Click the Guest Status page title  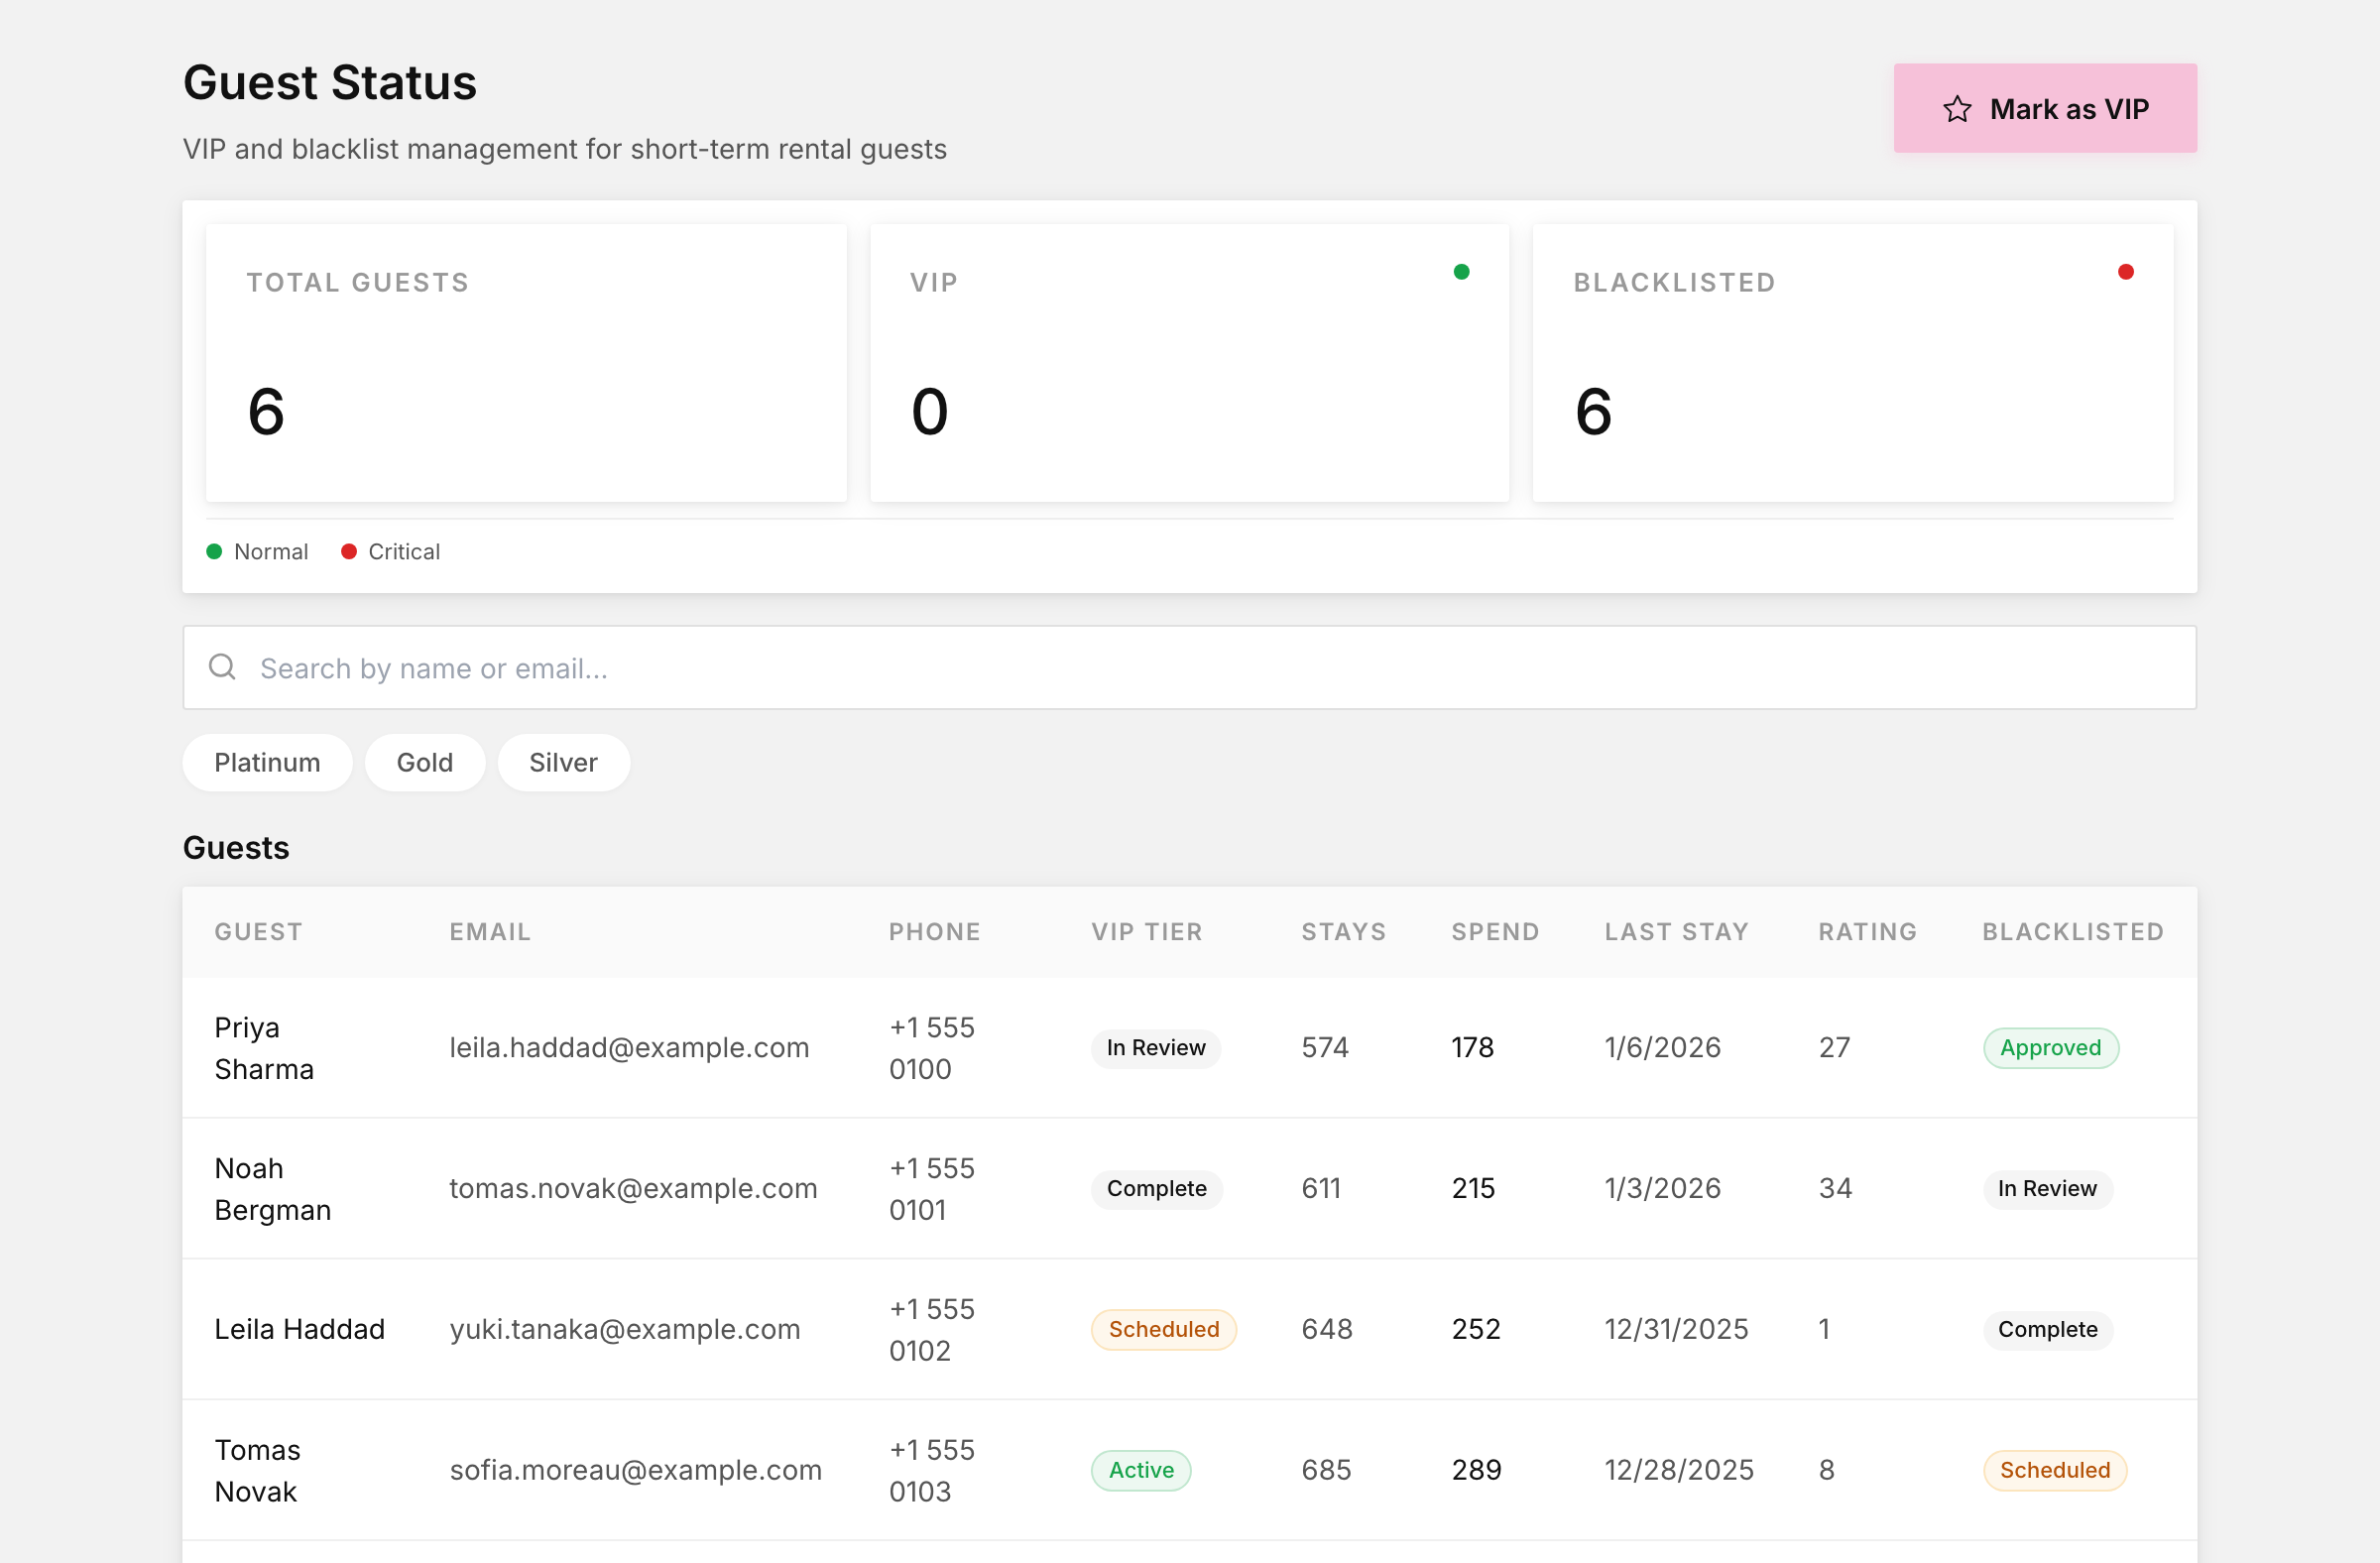[x=330, y=83]
